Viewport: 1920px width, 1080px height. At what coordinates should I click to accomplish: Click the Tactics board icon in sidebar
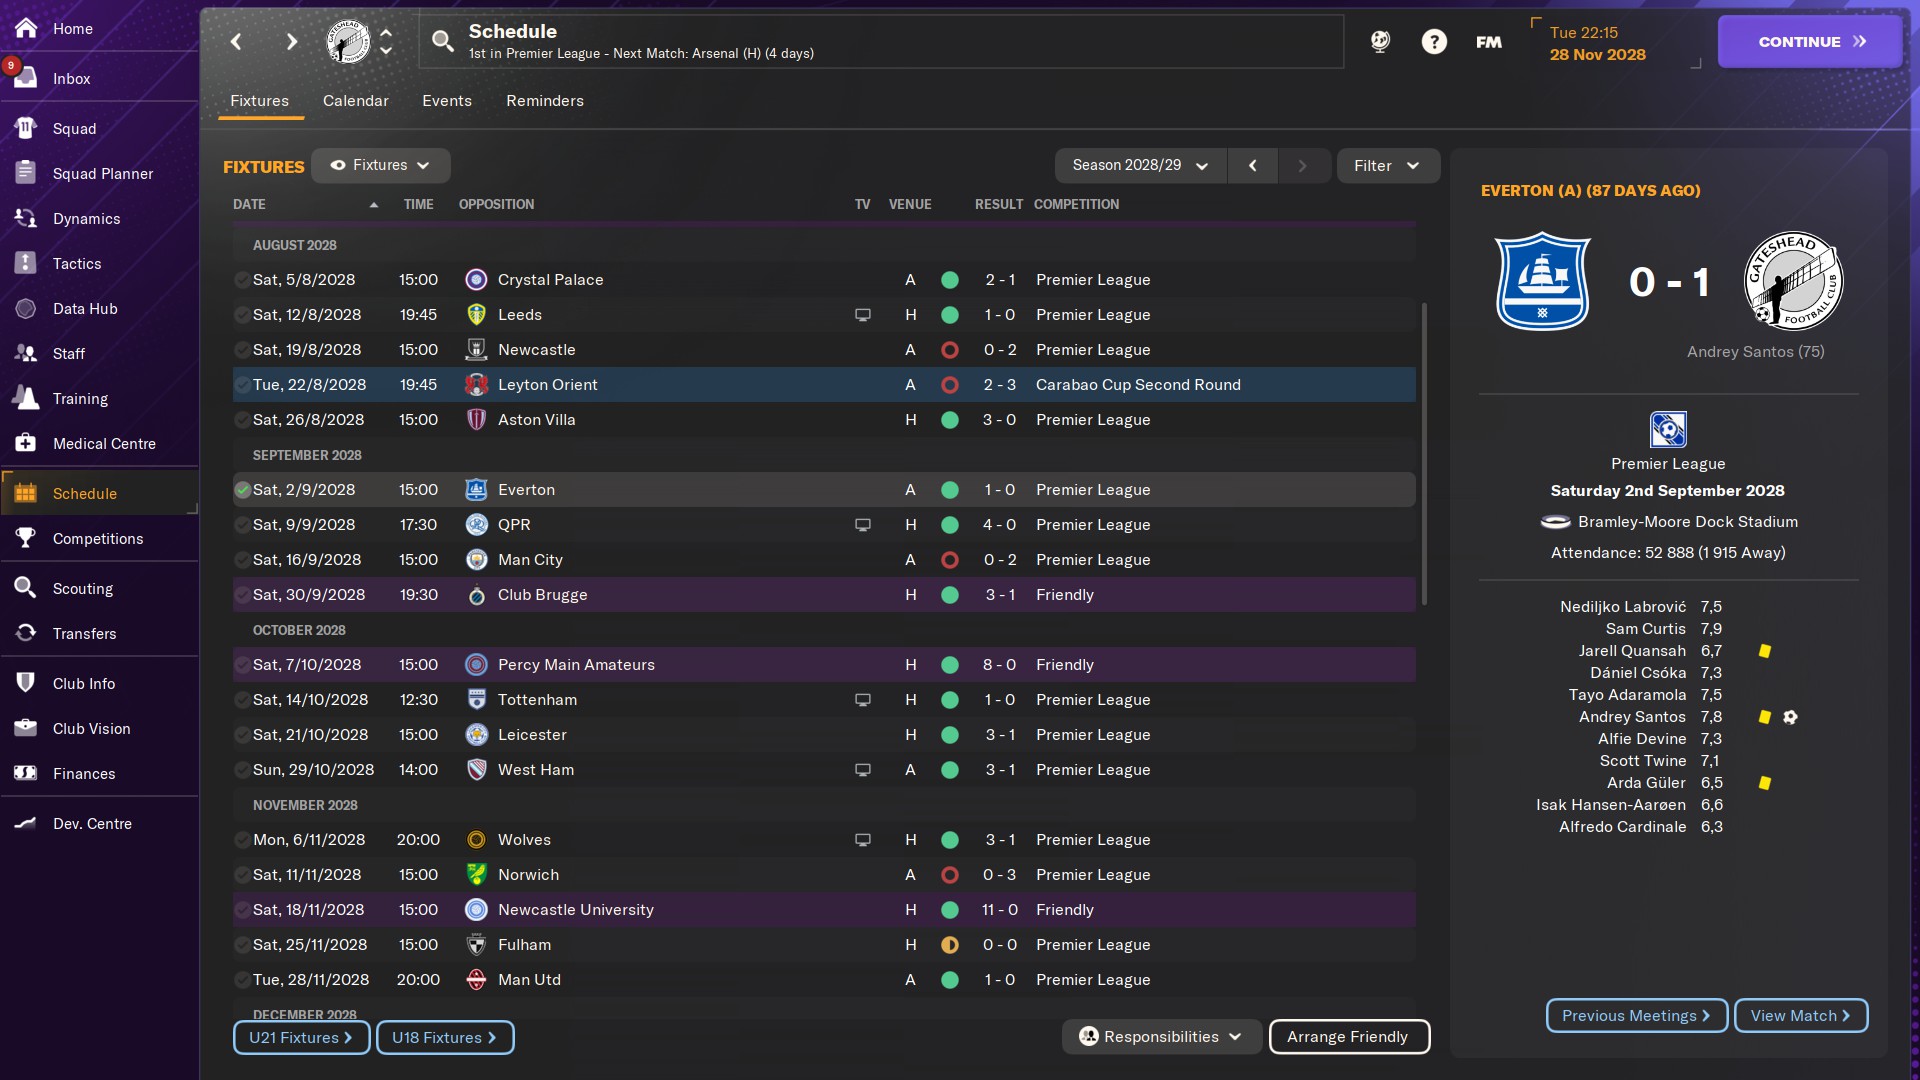(x=26, y=263)
